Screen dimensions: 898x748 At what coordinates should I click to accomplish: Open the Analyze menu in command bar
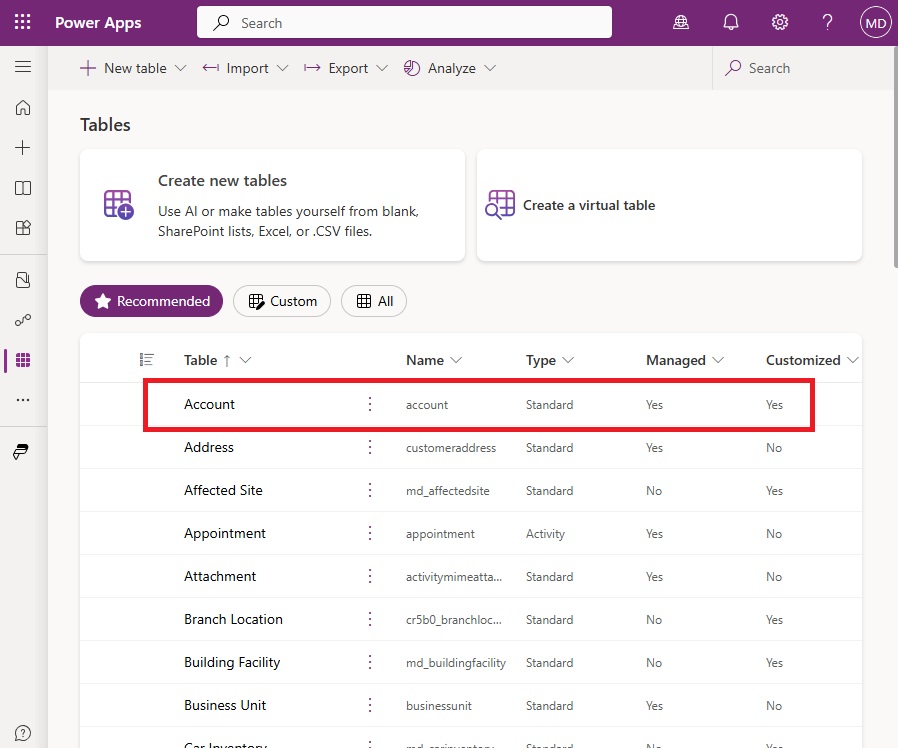pos(450,68)
